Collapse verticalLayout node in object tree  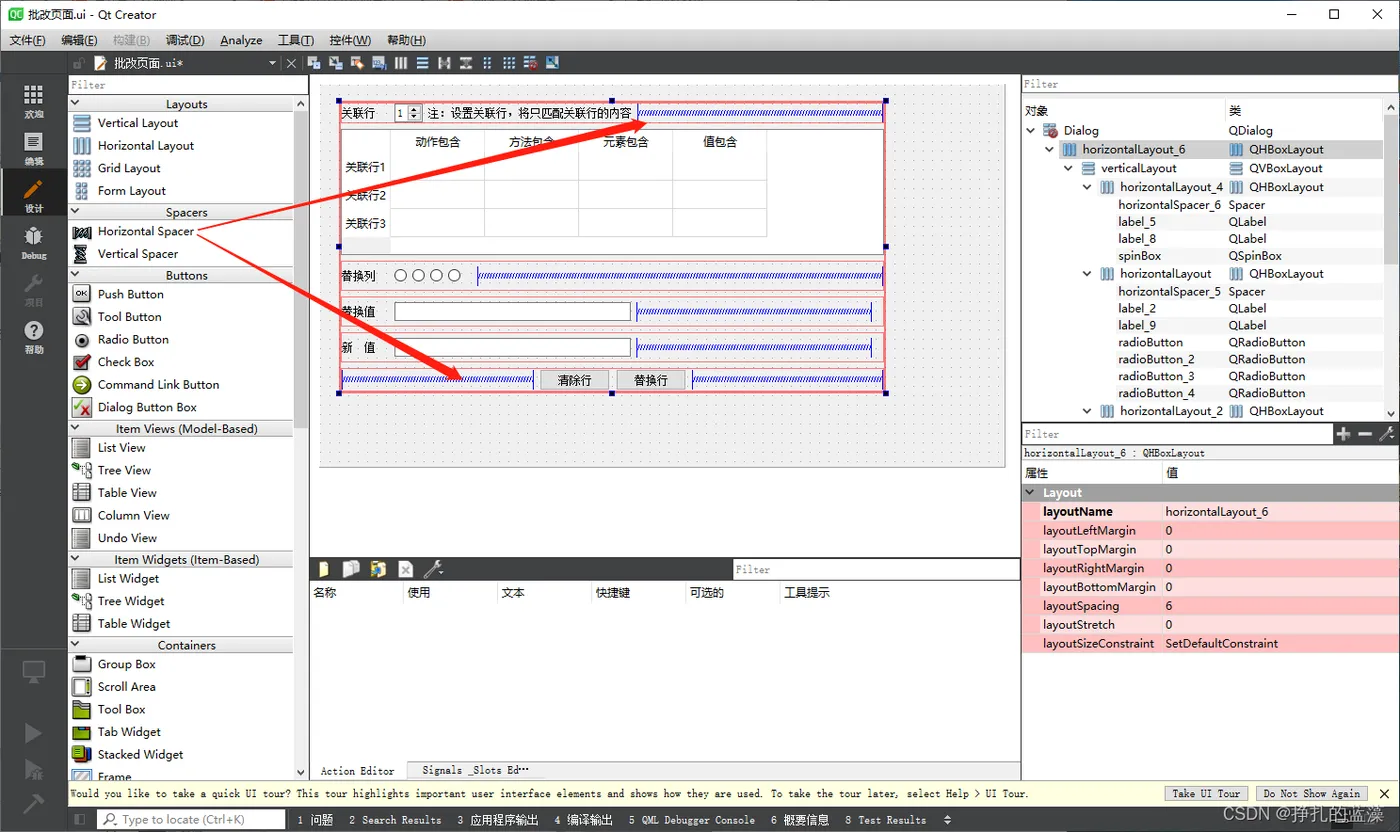point(1069,168)
